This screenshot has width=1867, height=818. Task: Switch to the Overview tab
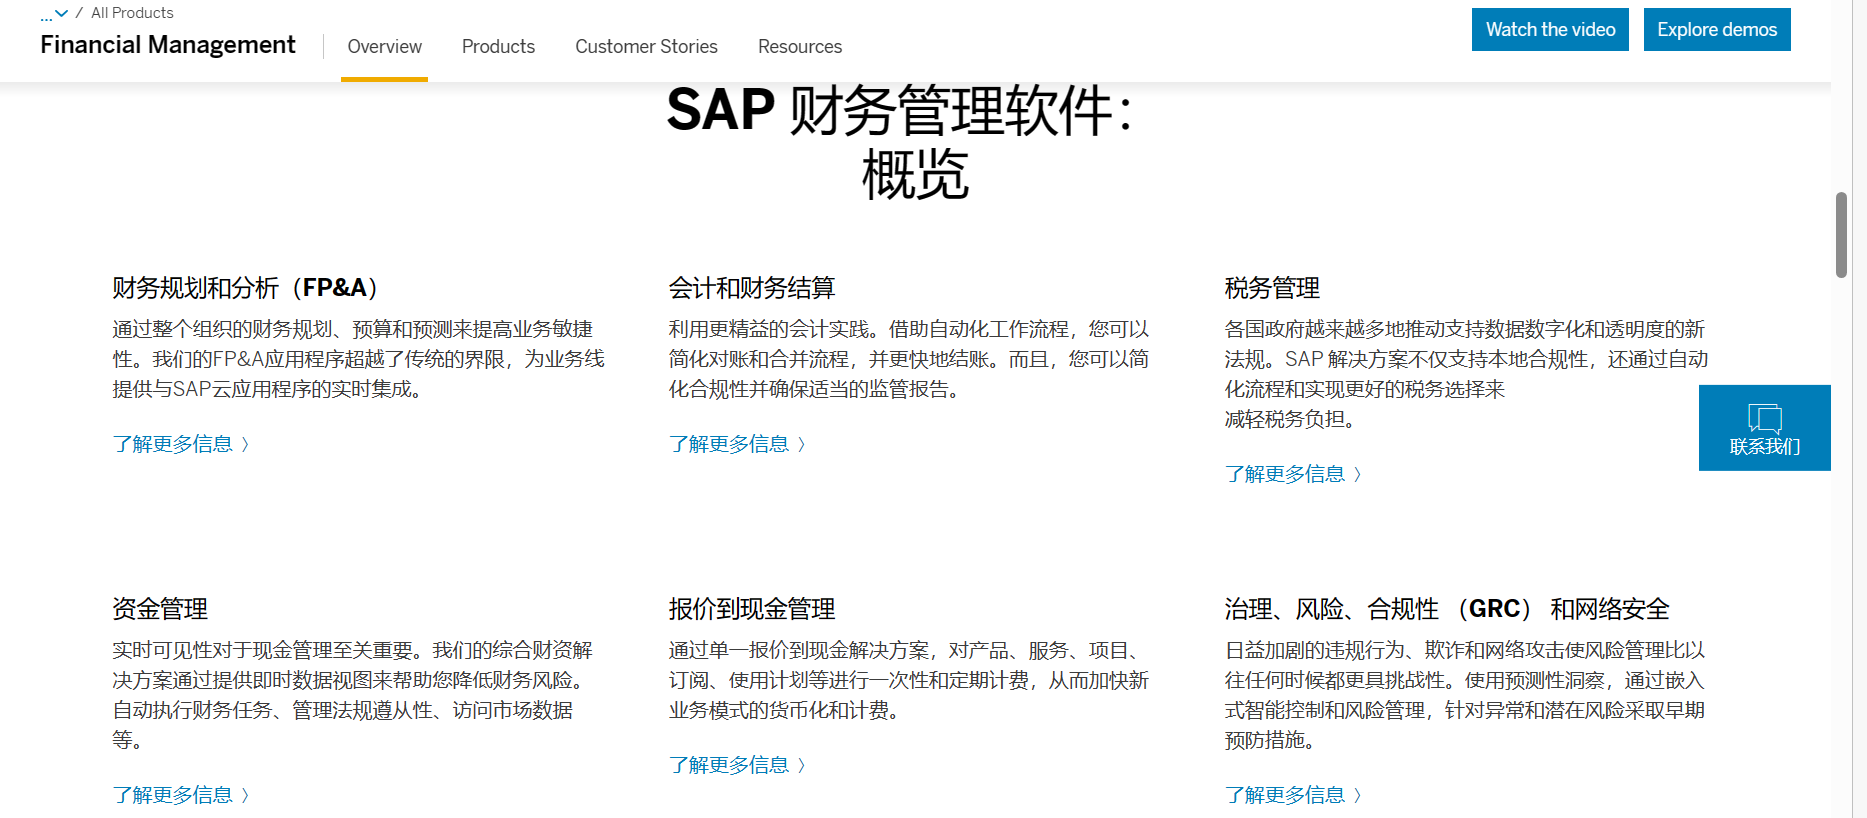[x=384, y=47]
